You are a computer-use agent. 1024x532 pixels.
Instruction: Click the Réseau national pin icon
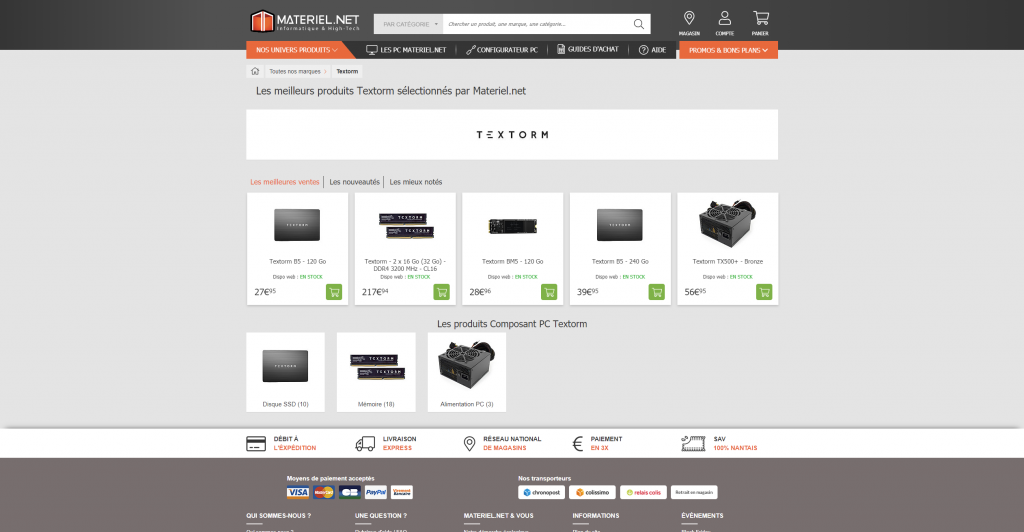click(469, 444)
